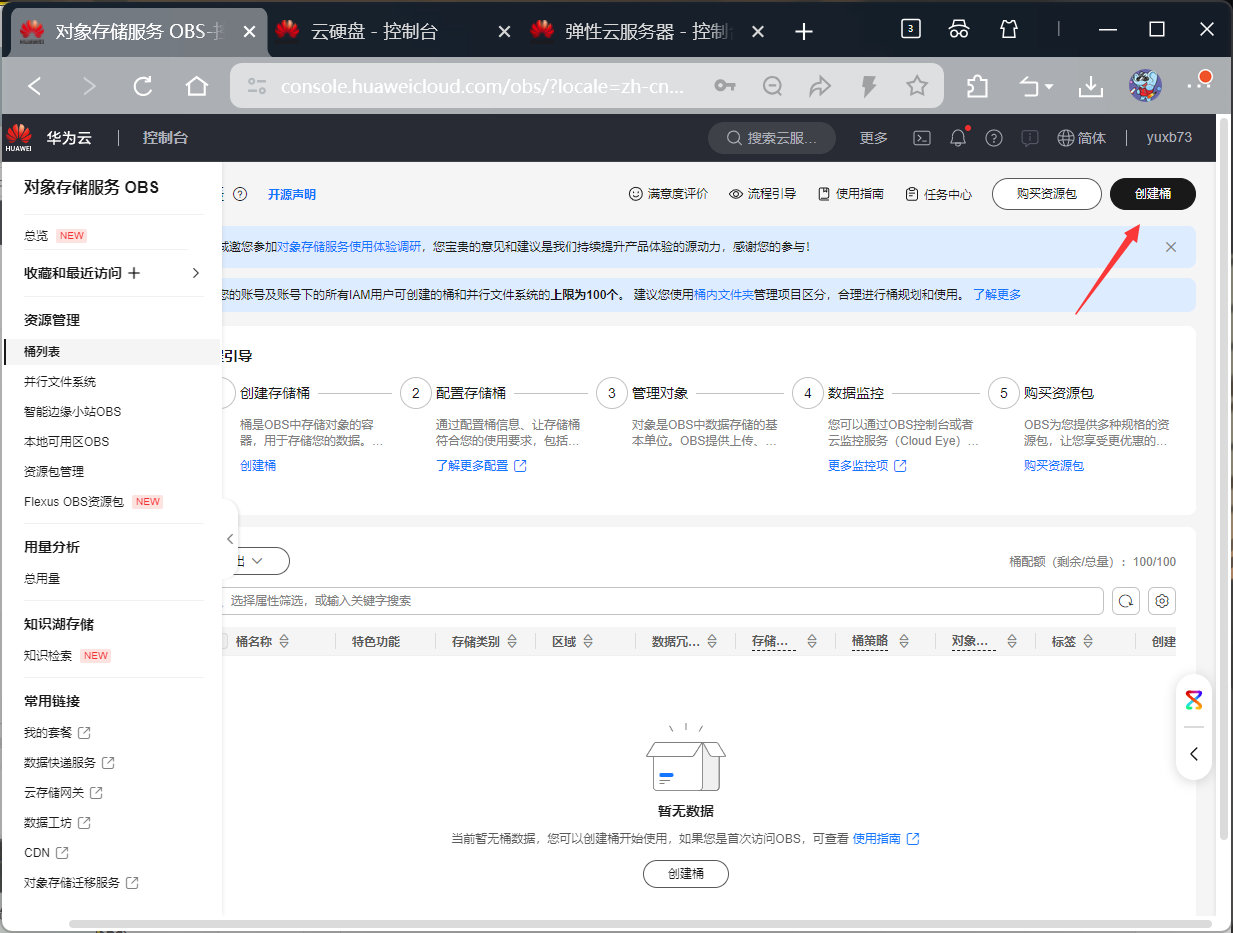Open new browser tab
This screenshot has height=933, width=1233.
[804, 32]
